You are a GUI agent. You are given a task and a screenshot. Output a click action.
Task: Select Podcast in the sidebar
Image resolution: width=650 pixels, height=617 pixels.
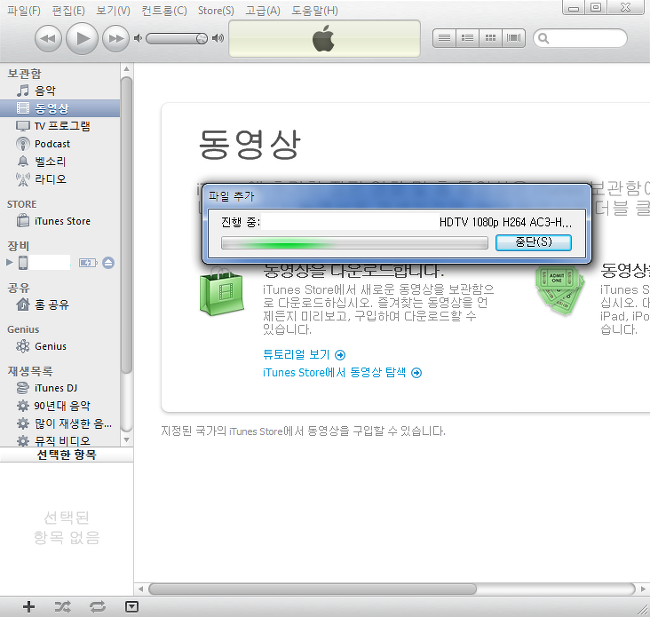pyautogui.click(x=60, y=144)
